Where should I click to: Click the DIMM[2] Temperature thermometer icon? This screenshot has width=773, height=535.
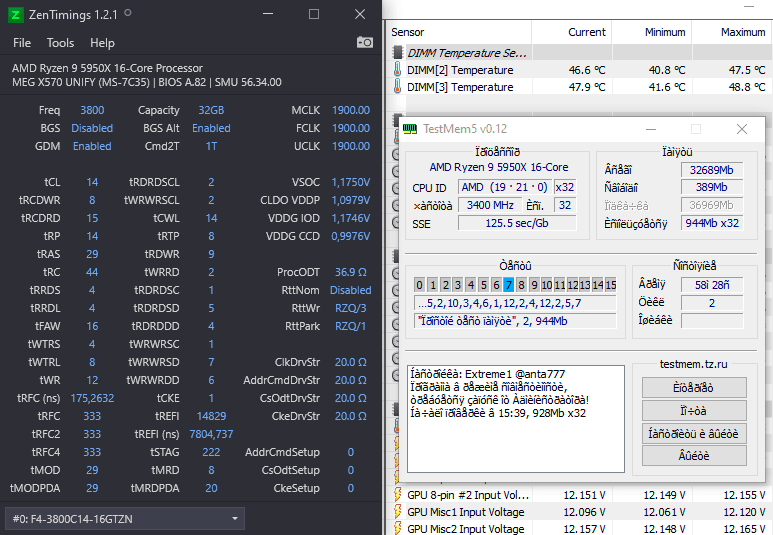[397, 70]
